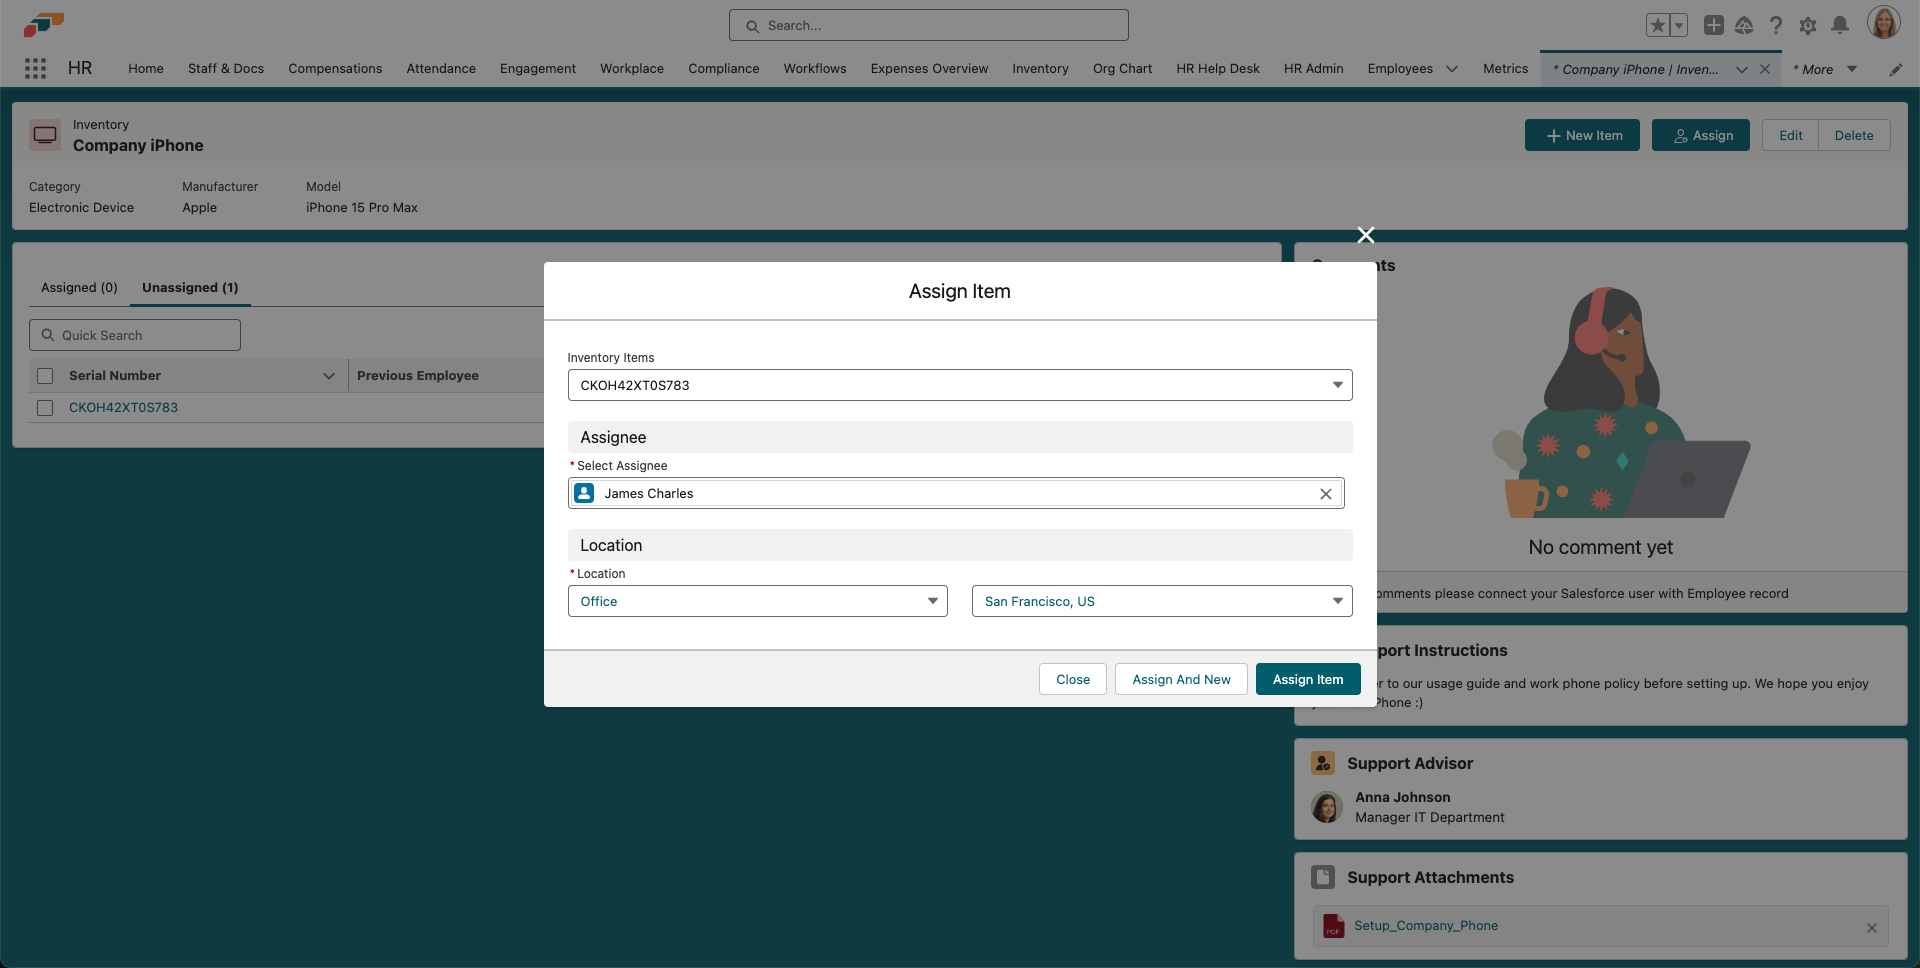This screenshot has height=968, width=1920.
Task: Expand the Office location type dropdown
Action: coord(932,601)
